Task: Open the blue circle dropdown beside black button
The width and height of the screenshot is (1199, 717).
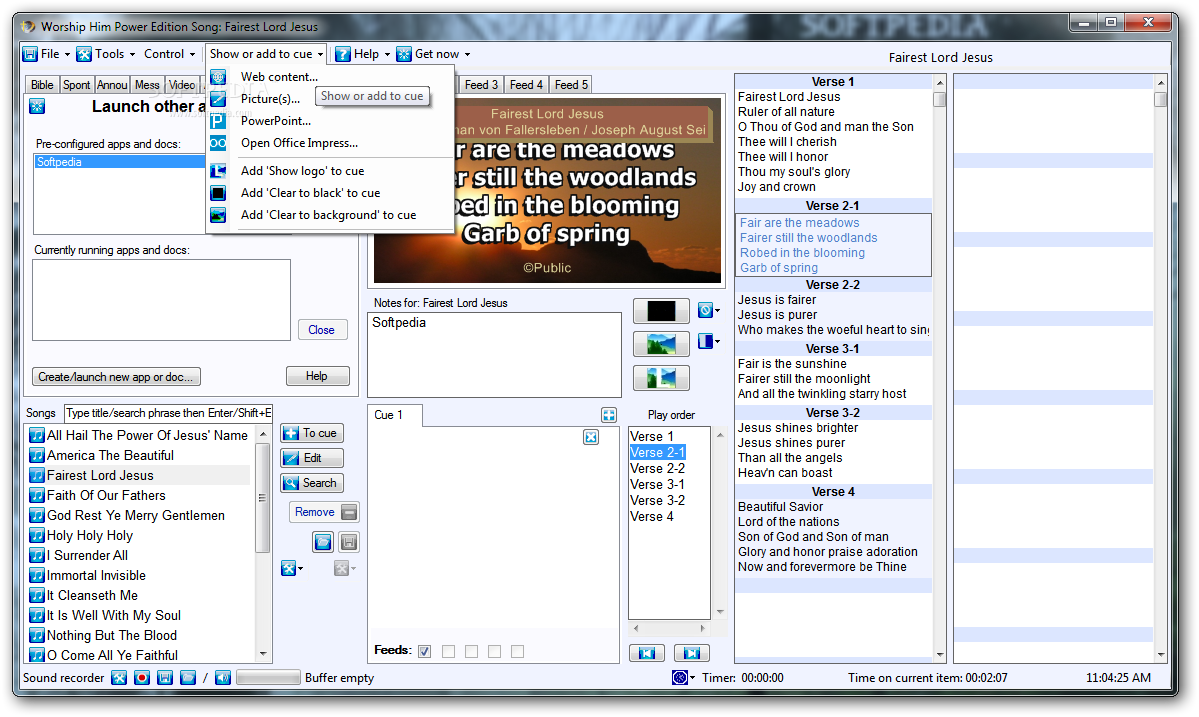Action: [x=708, y=310]
